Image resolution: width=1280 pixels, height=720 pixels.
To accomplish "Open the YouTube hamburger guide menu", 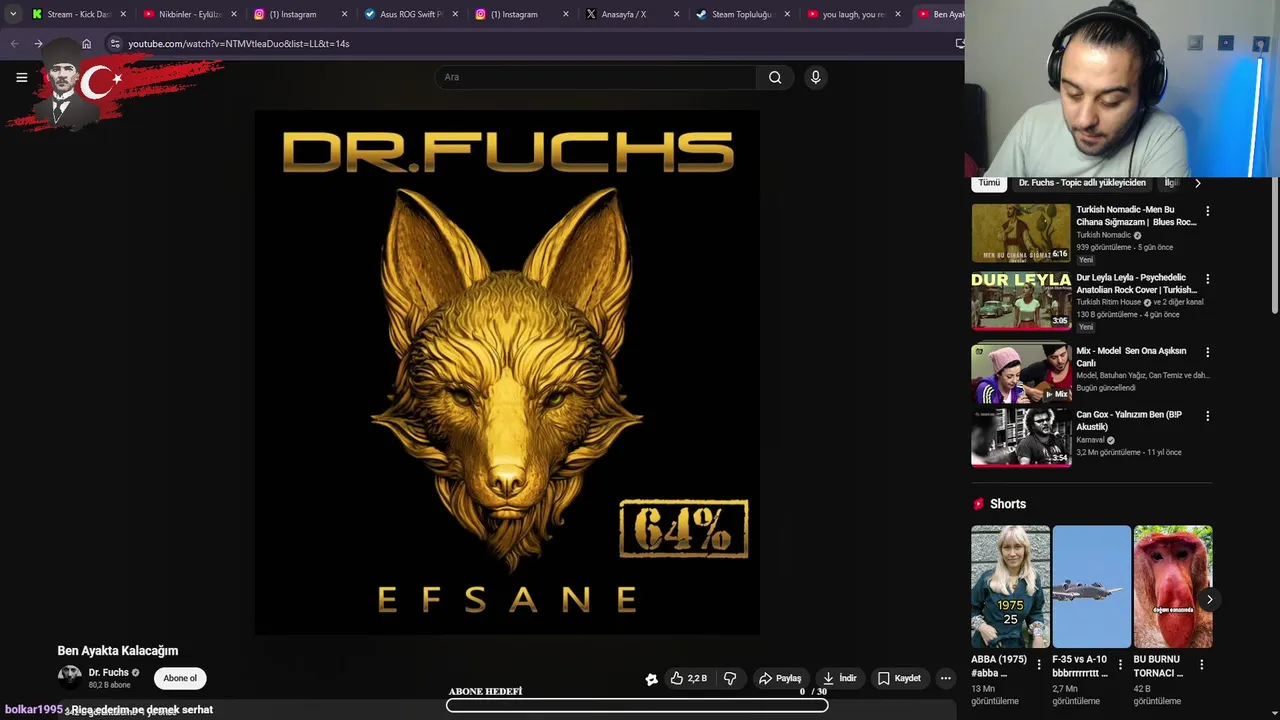I will pyautogui.click(x=21, y=77).
